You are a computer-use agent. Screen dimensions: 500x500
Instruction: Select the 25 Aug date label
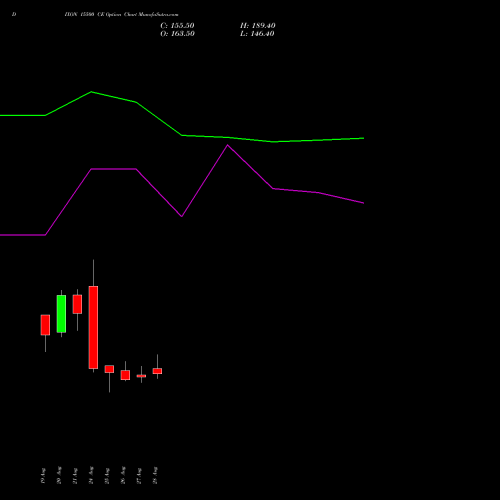(x=107, y=476)
